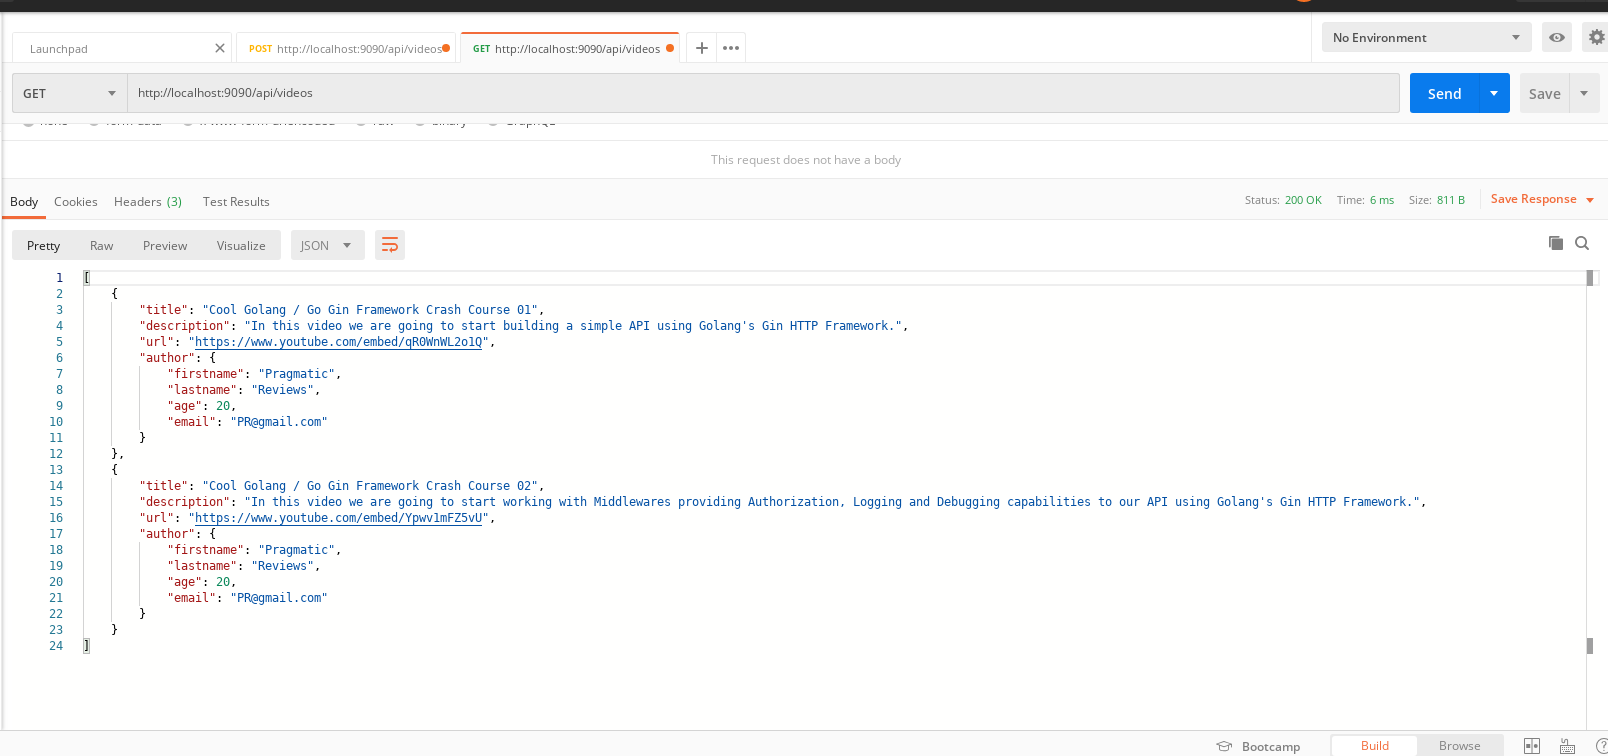Open the response Body tab
This screenshot has height=756, width=1608.
[24, 201]
